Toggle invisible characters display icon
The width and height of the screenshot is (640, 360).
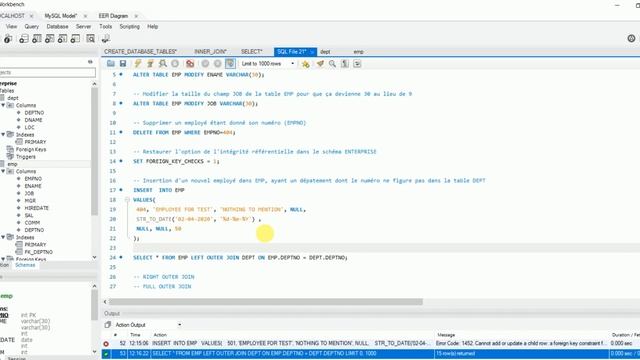(x=345, y=64)
